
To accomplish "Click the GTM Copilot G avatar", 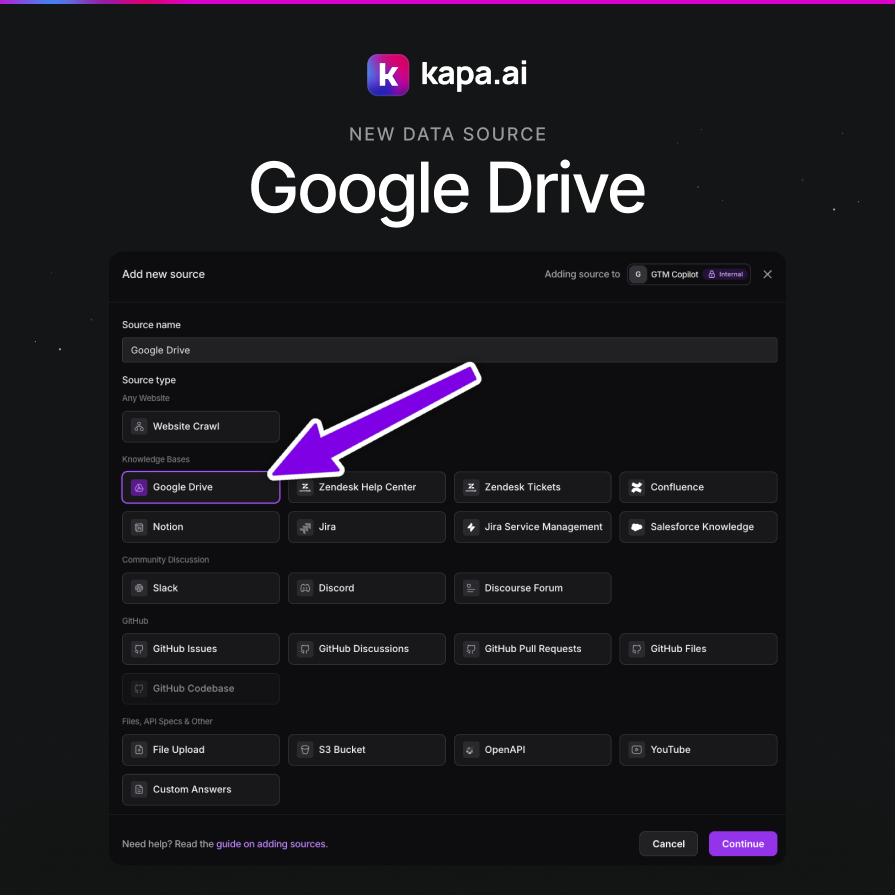I will (x=638, y=275).
